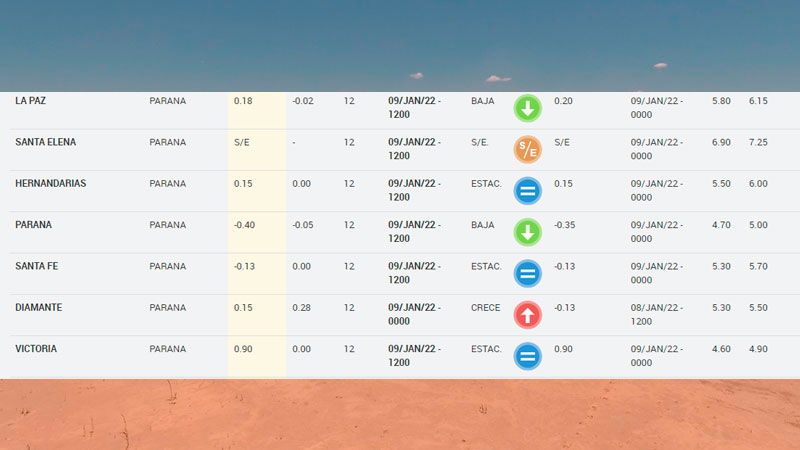
Task: Open the HERNANDARIAS station row
Action: click(x=50, y=184)
